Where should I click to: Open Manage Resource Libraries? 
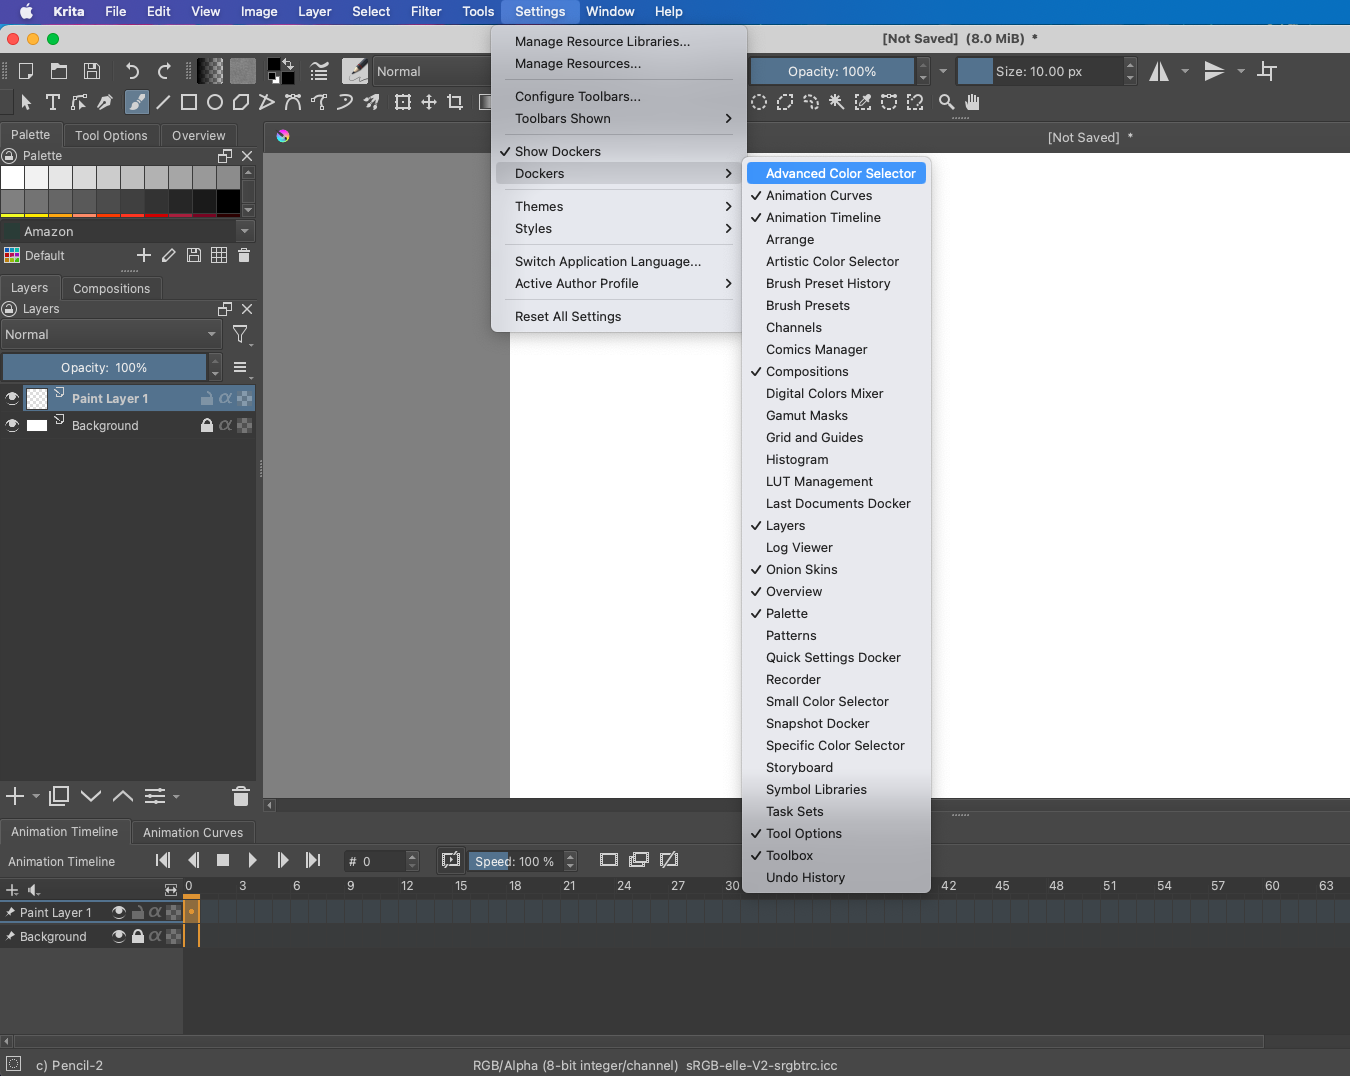619,41
